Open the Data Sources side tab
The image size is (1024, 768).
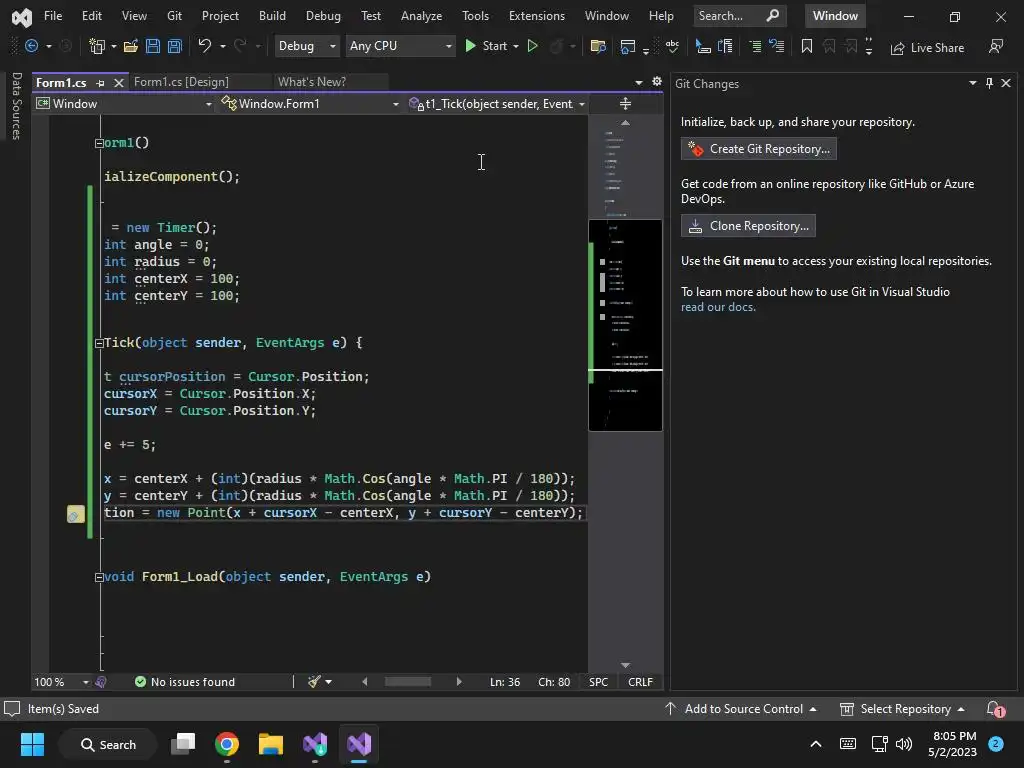coord(16,106)
